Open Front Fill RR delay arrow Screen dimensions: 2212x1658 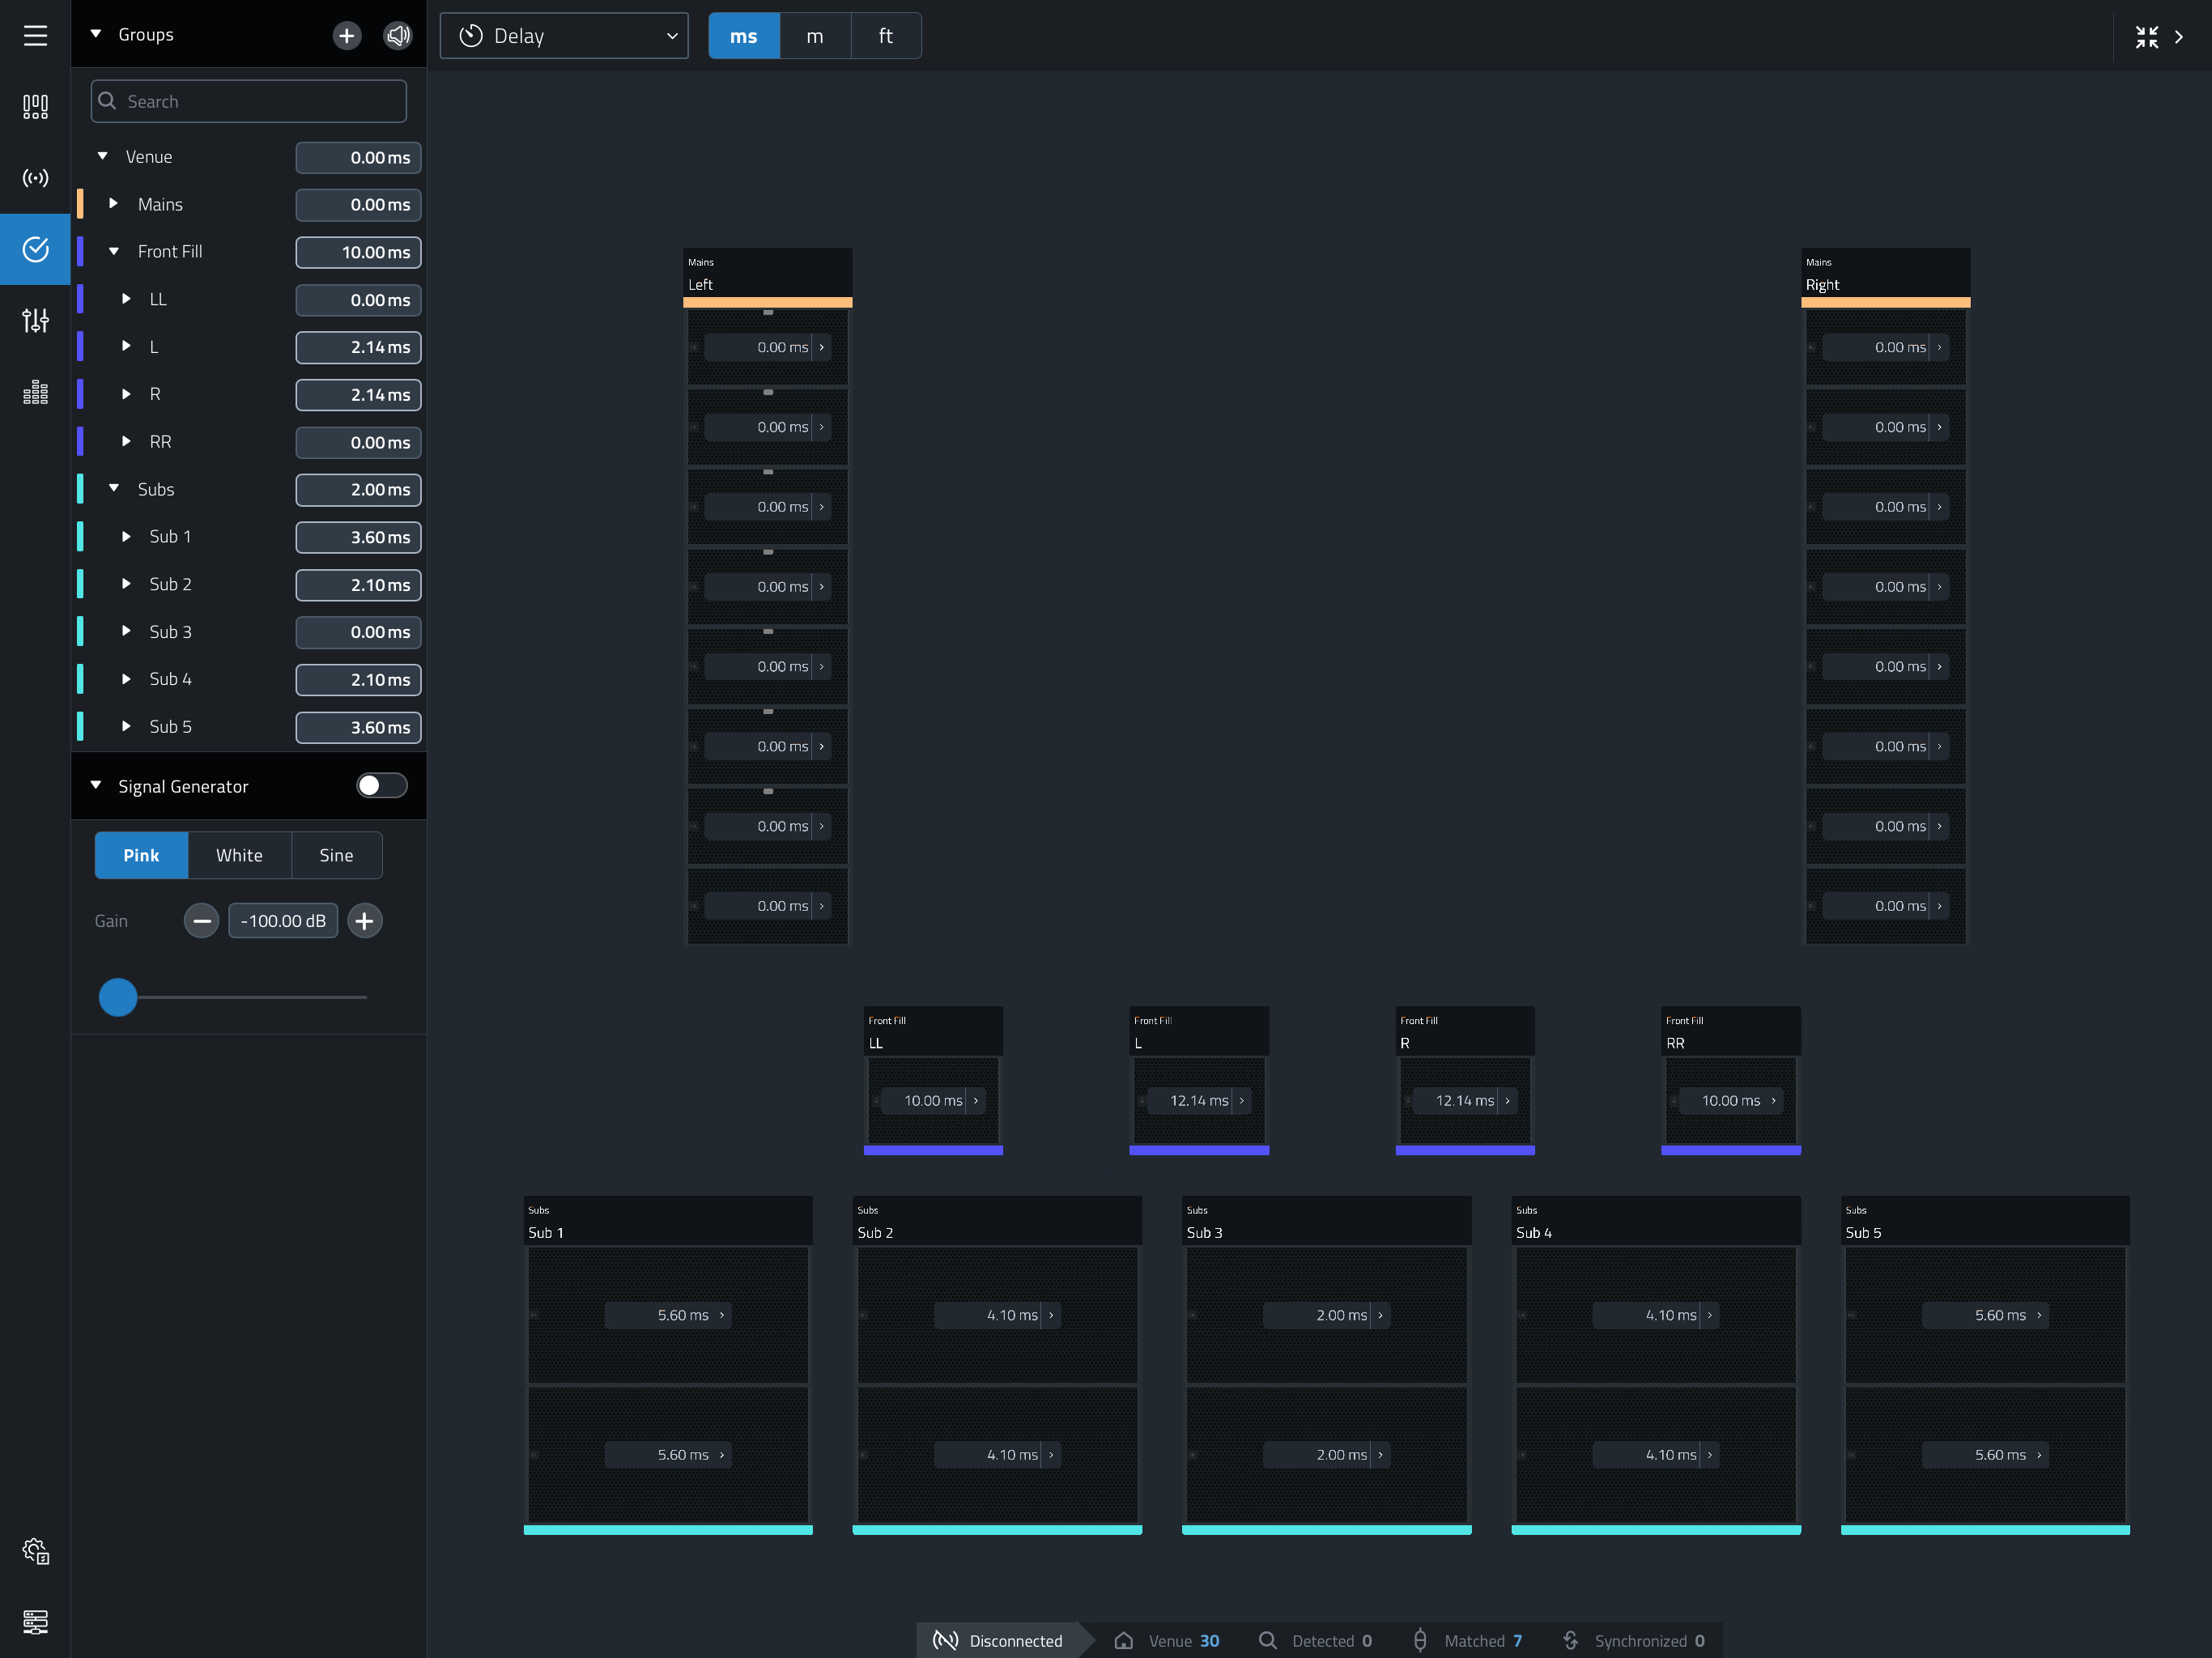(x=1774, y=1100)
